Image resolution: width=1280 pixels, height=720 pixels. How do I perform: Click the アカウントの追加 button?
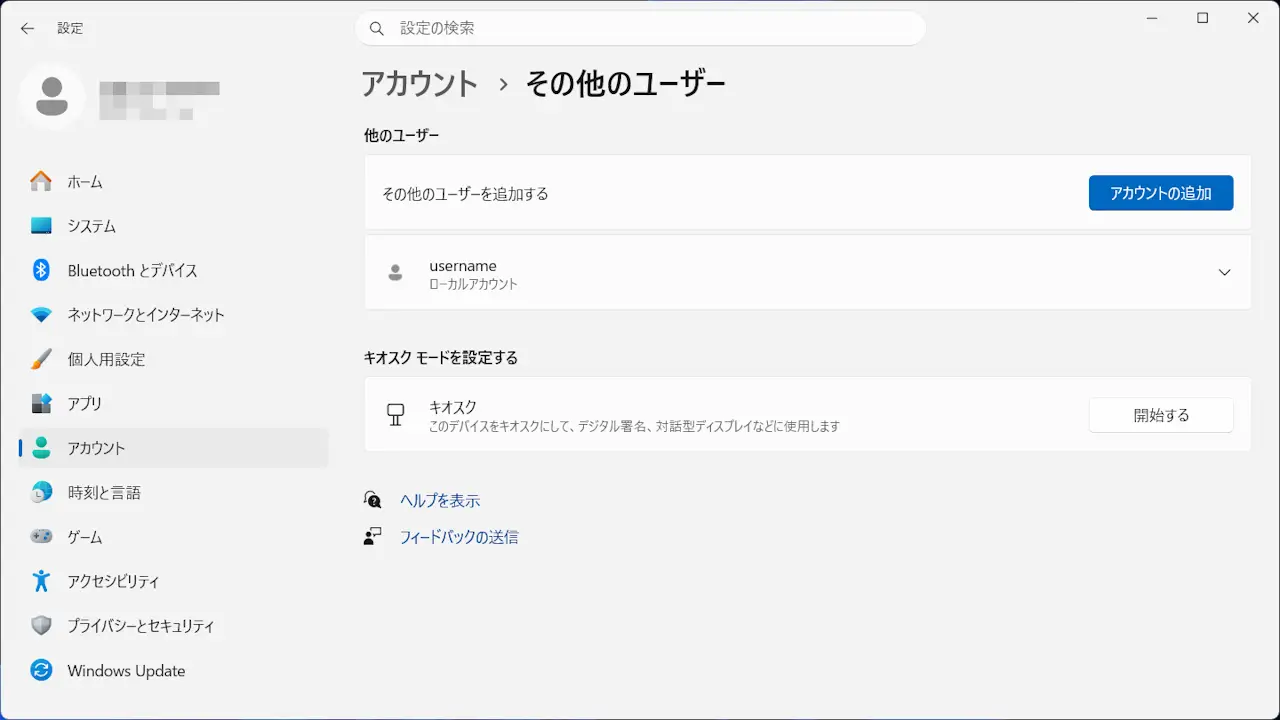[1160, 193]
